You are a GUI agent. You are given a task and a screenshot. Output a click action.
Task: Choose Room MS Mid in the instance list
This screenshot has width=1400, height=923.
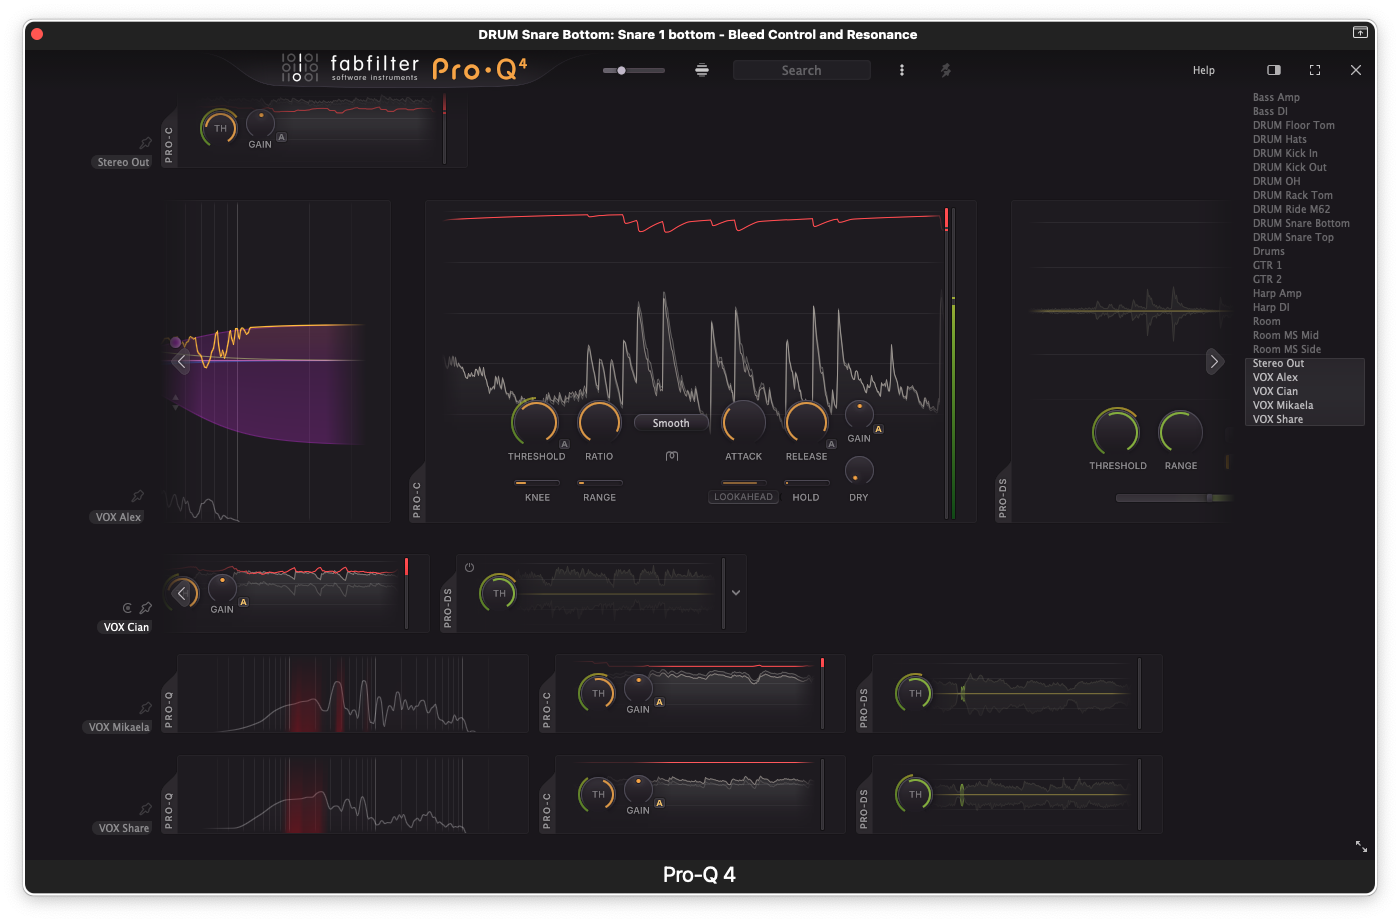(1285, 335)
